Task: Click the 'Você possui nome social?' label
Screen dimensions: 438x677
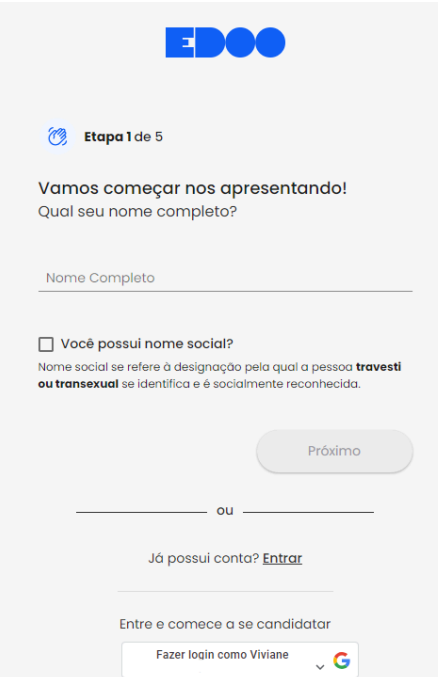Action: point(147,344)
